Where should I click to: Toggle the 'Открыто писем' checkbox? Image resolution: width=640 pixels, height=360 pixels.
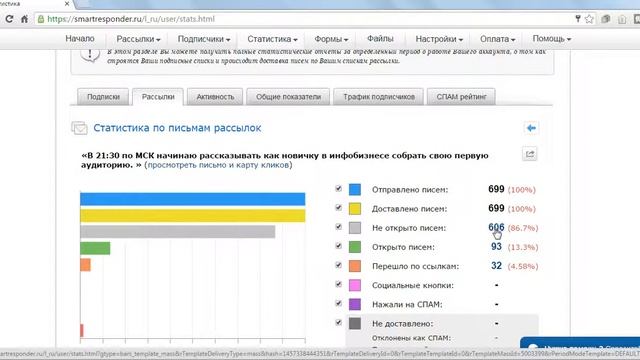click(338, 246)
